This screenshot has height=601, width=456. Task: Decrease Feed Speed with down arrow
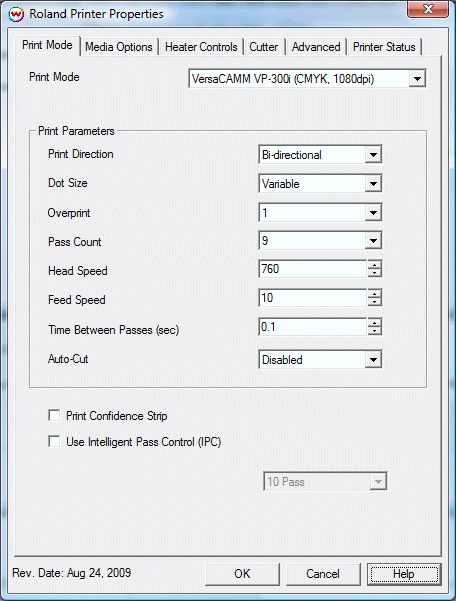tap(374, 302)
